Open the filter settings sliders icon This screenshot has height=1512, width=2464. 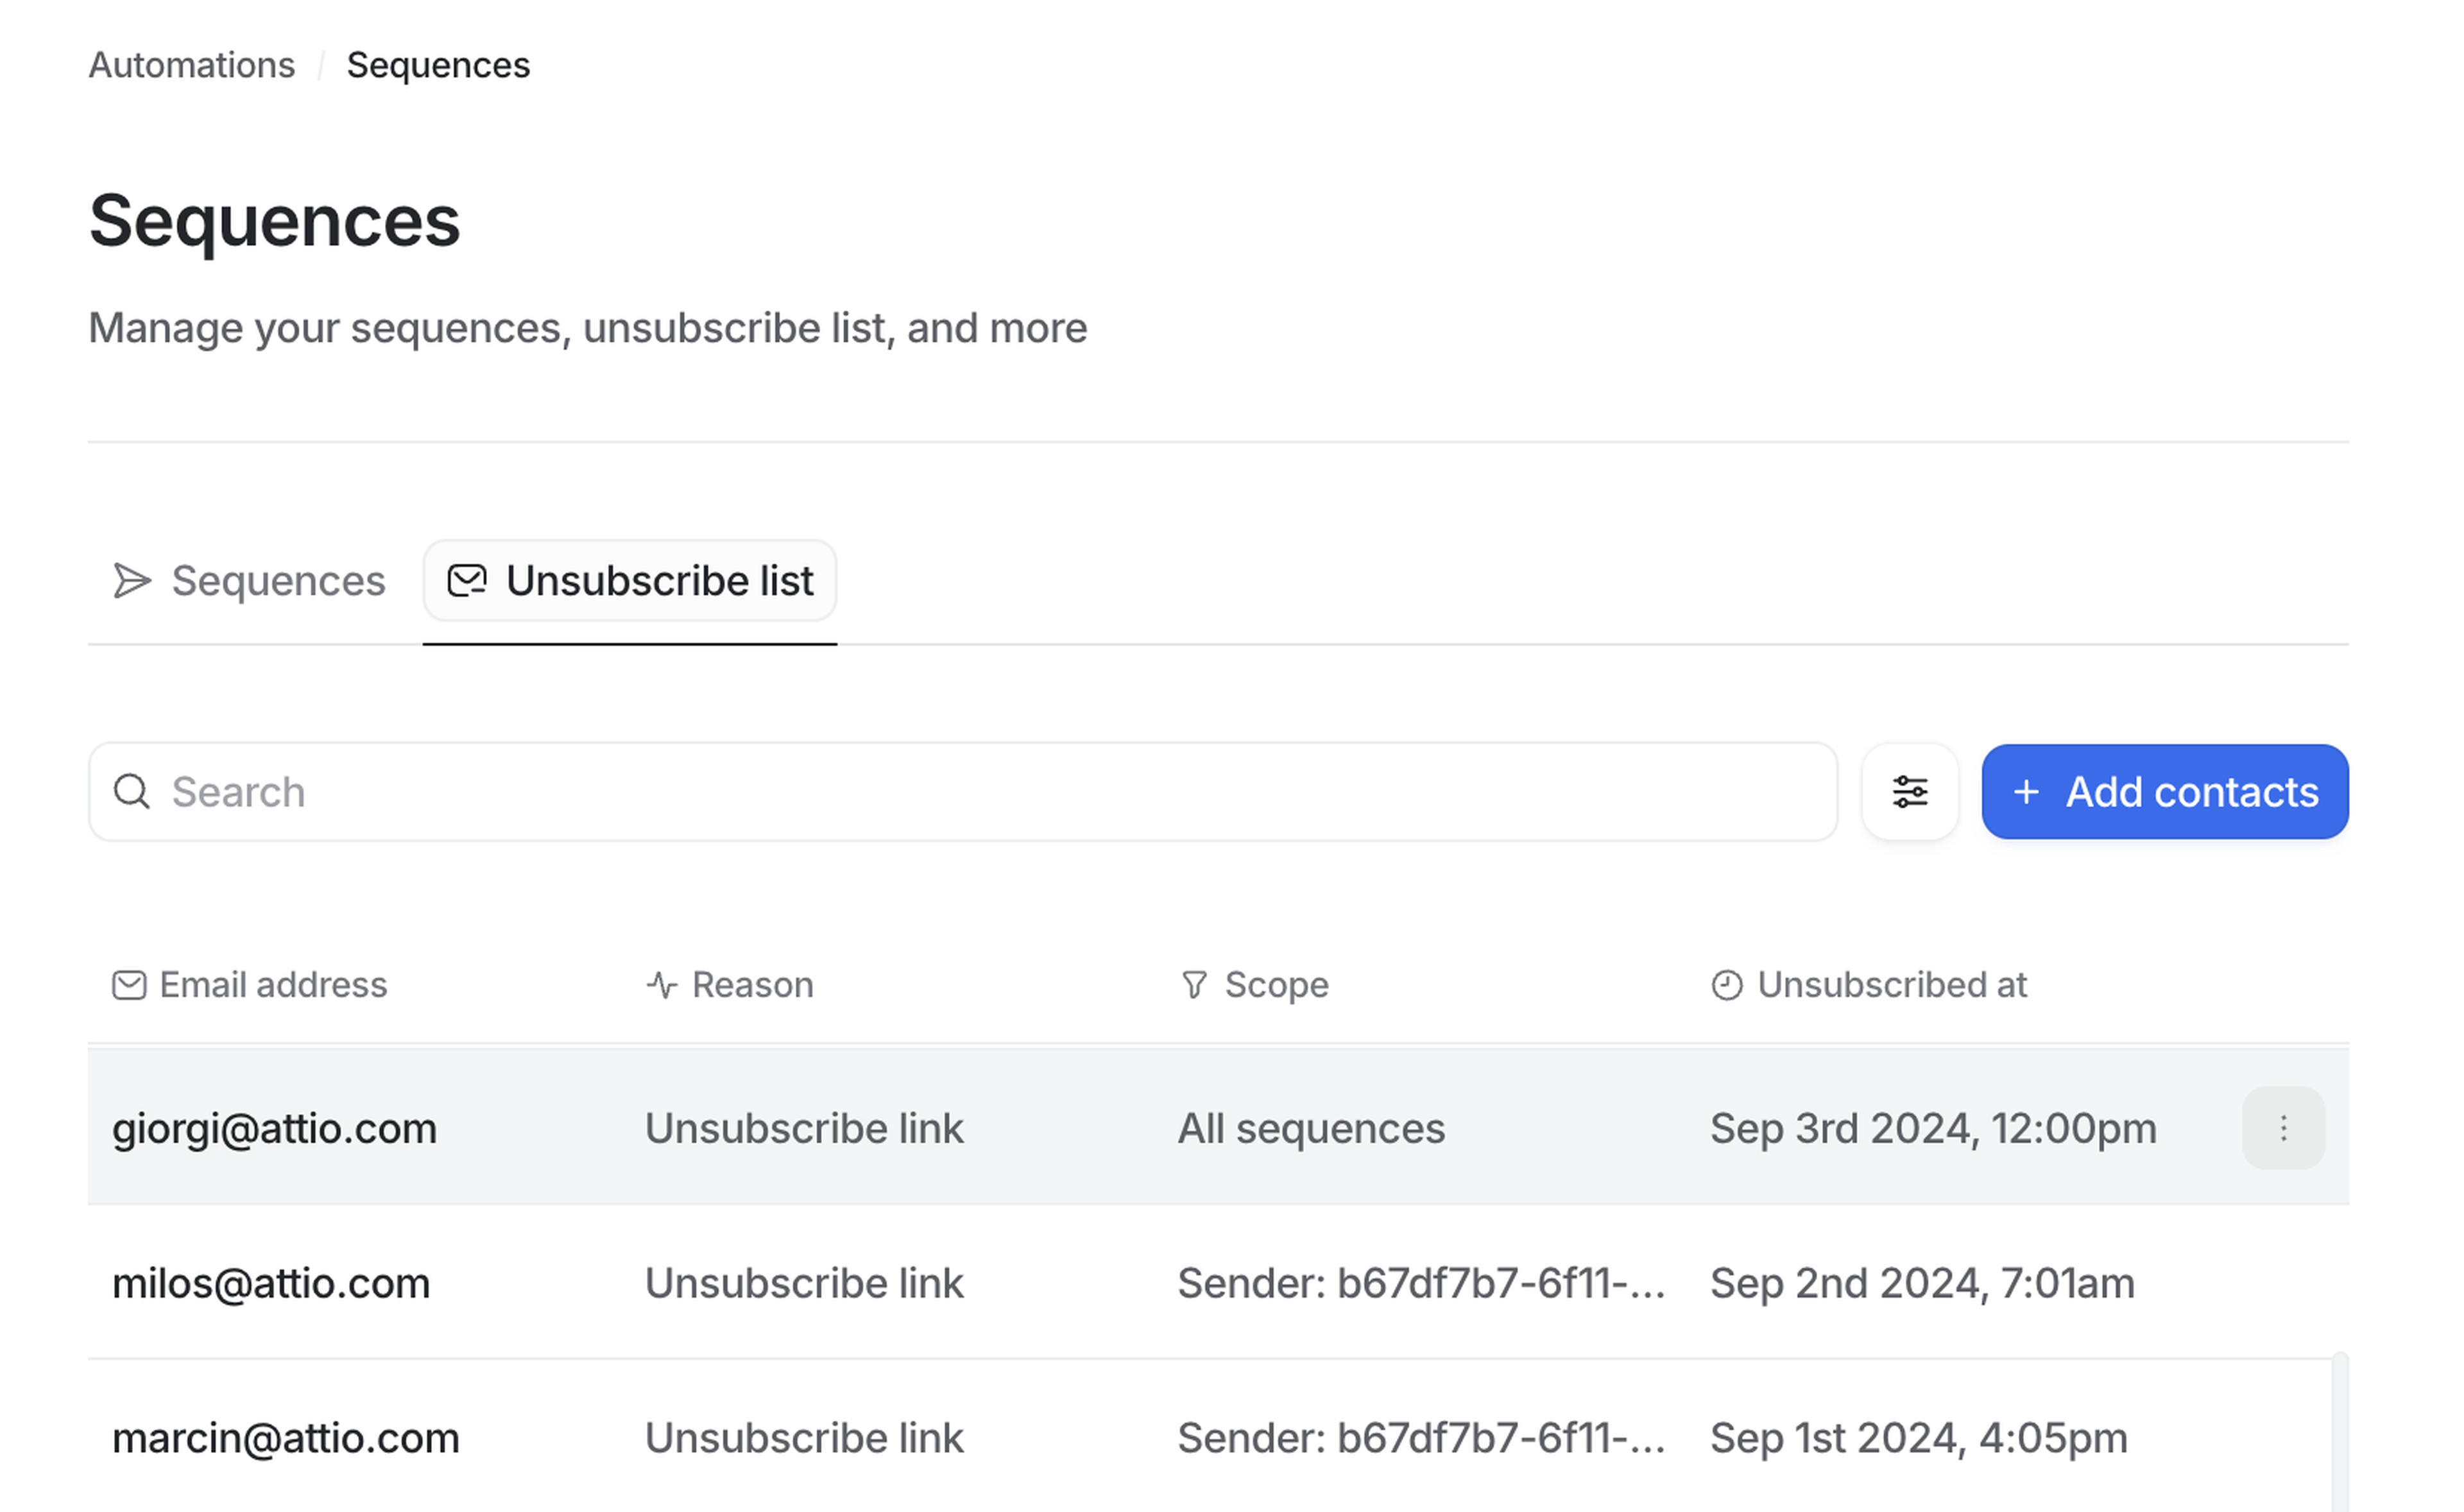pyautogui.click(x=1909, y=792)
